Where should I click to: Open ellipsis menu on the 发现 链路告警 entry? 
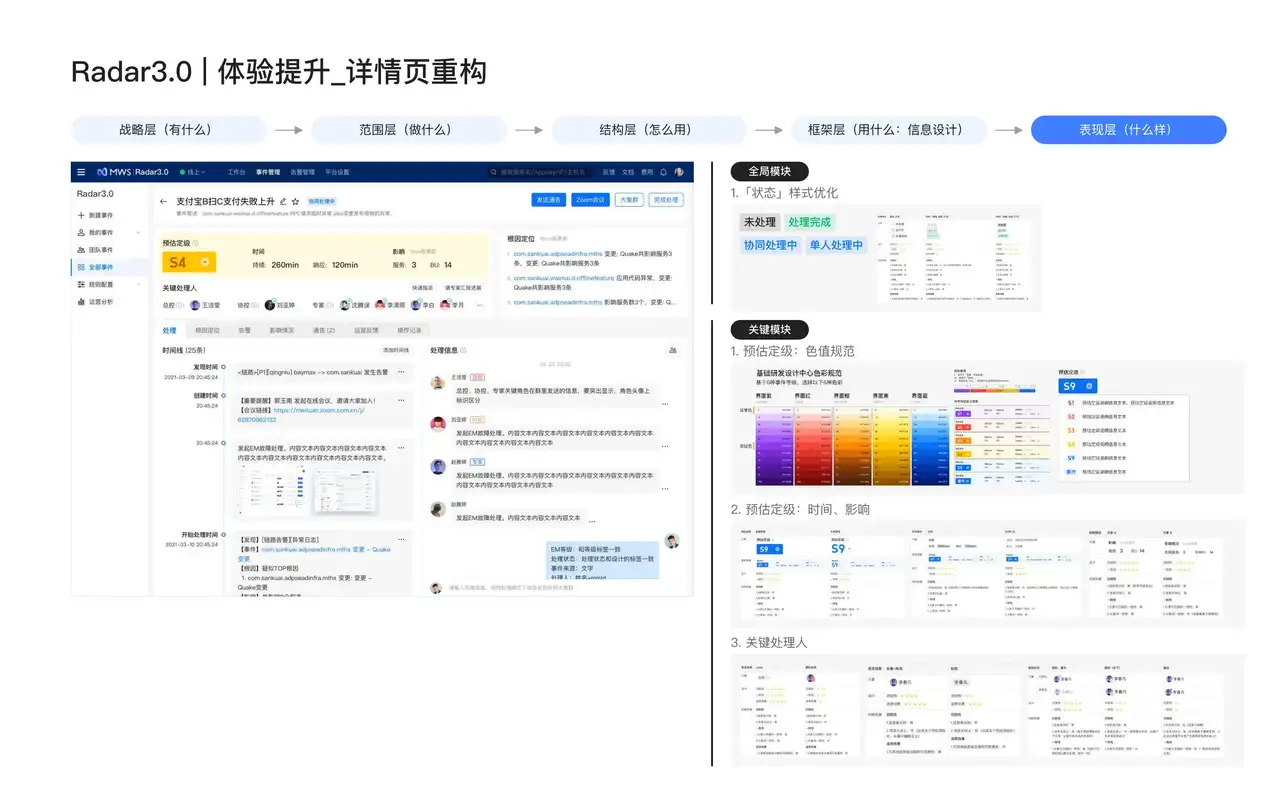coord(401,539)
